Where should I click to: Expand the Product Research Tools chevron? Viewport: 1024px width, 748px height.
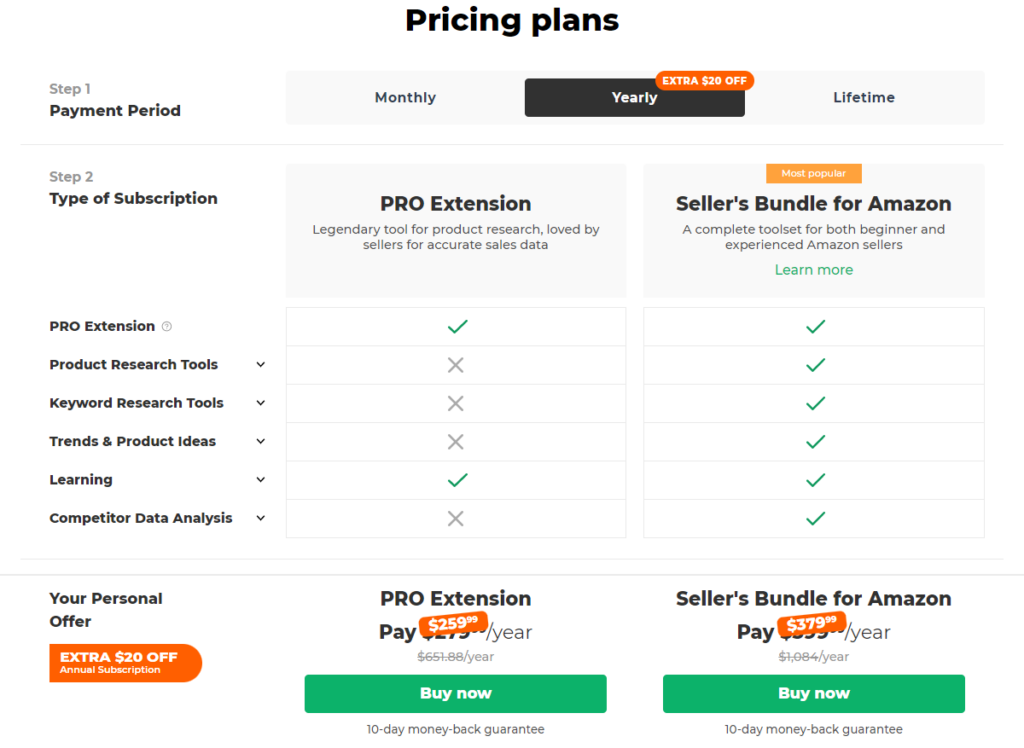pos(261,365)
